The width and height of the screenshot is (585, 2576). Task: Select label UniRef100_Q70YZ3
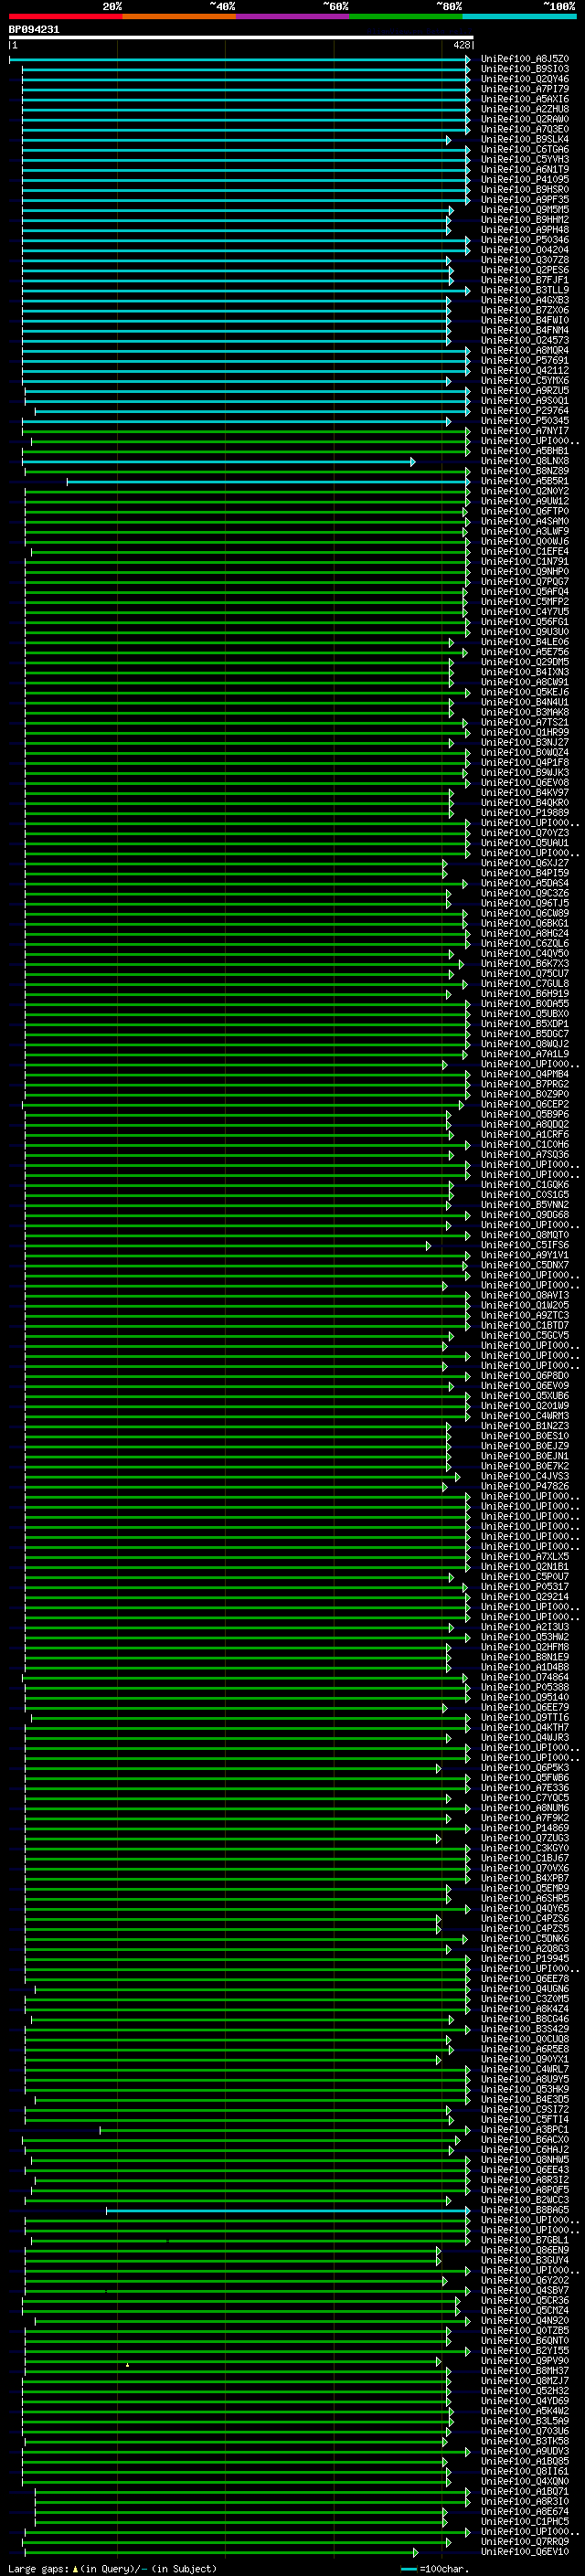(x=525, y=833)
